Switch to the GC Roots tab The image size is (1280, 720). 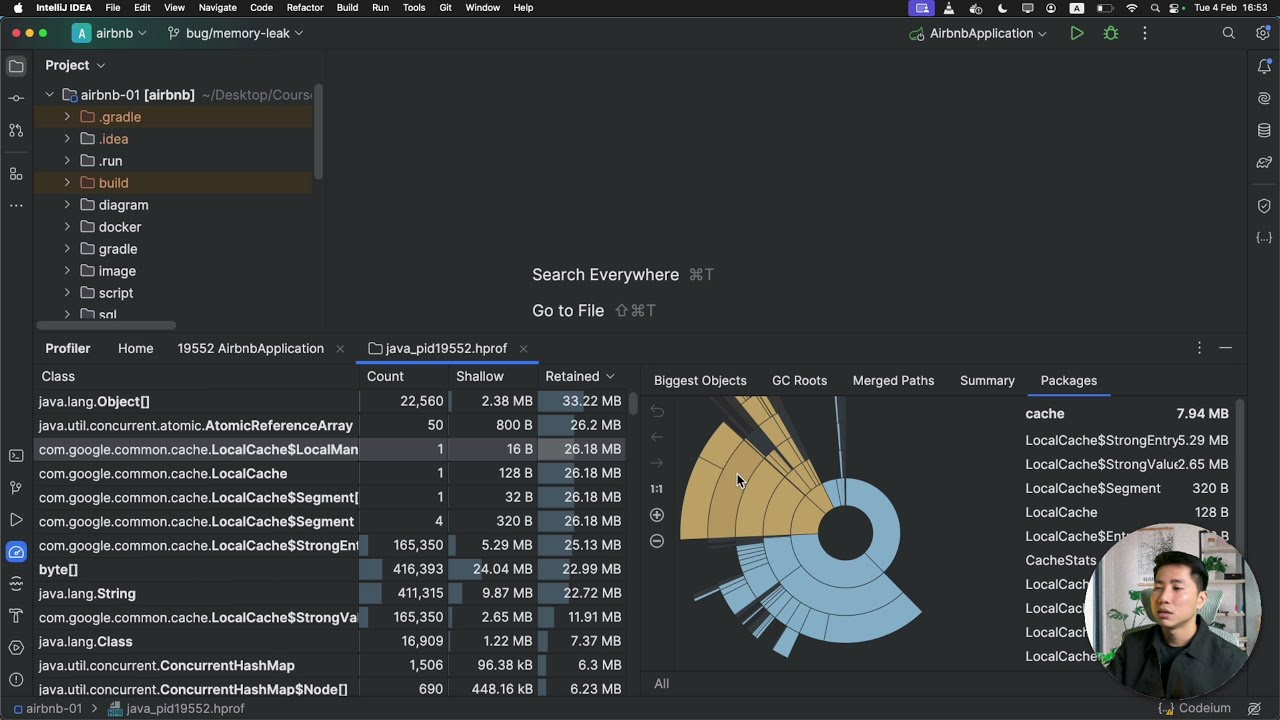tap(799, 381)
